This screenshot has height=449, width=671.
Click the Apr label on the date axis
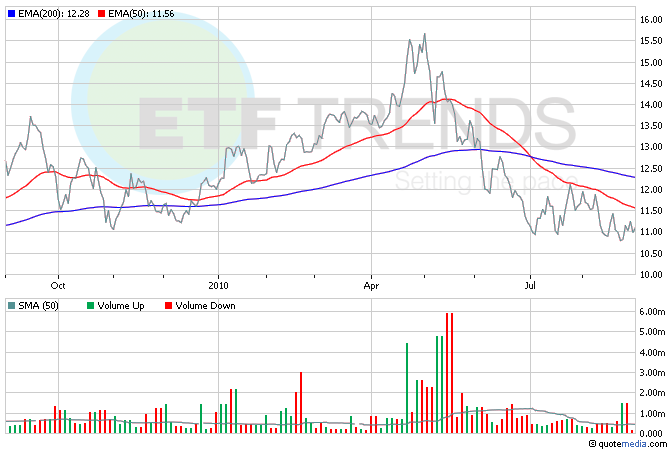pos(371,285)
